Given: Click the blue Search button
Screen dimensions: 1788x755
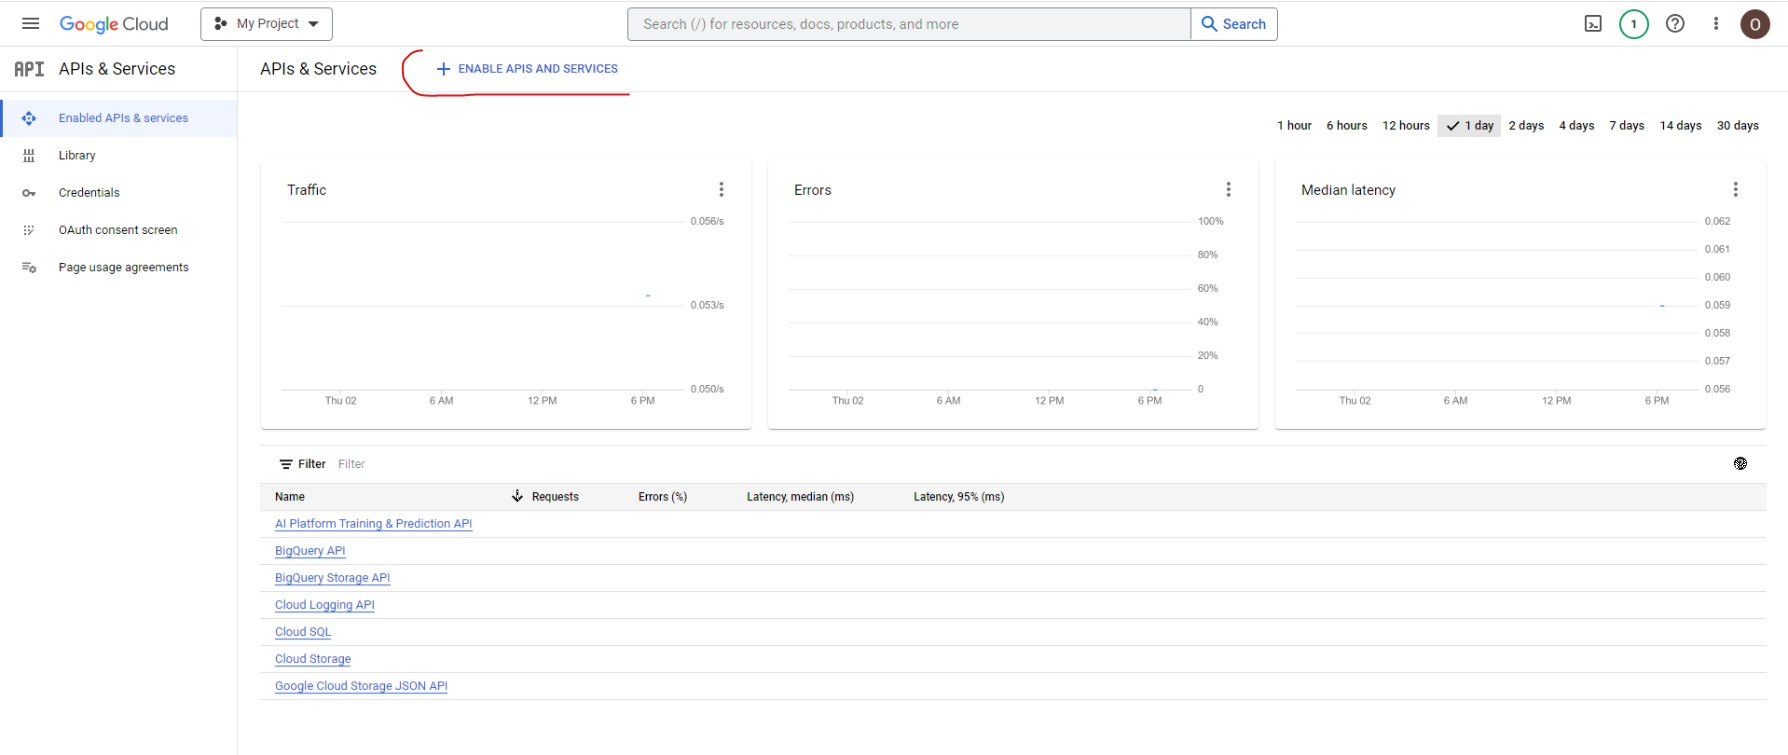Looking at the screenshot, I should click(x=1234, y=24).
